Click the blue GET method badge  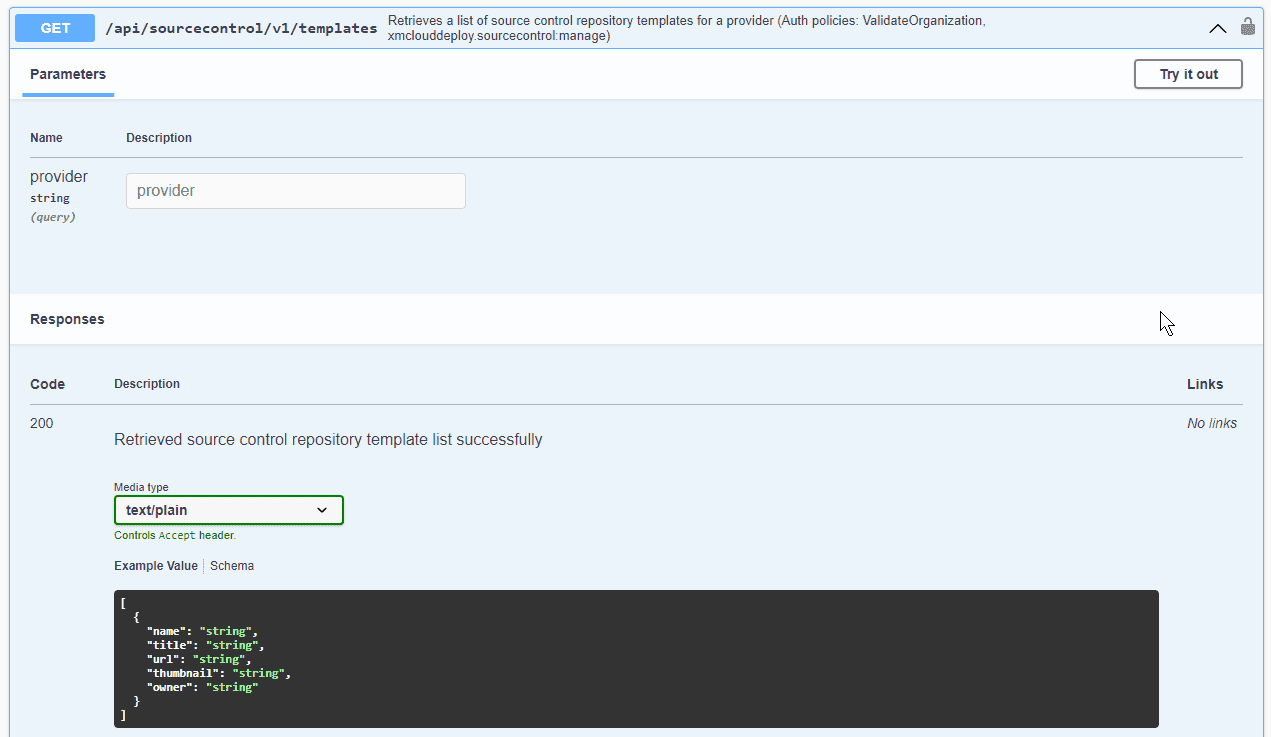(x=55, y=28)
